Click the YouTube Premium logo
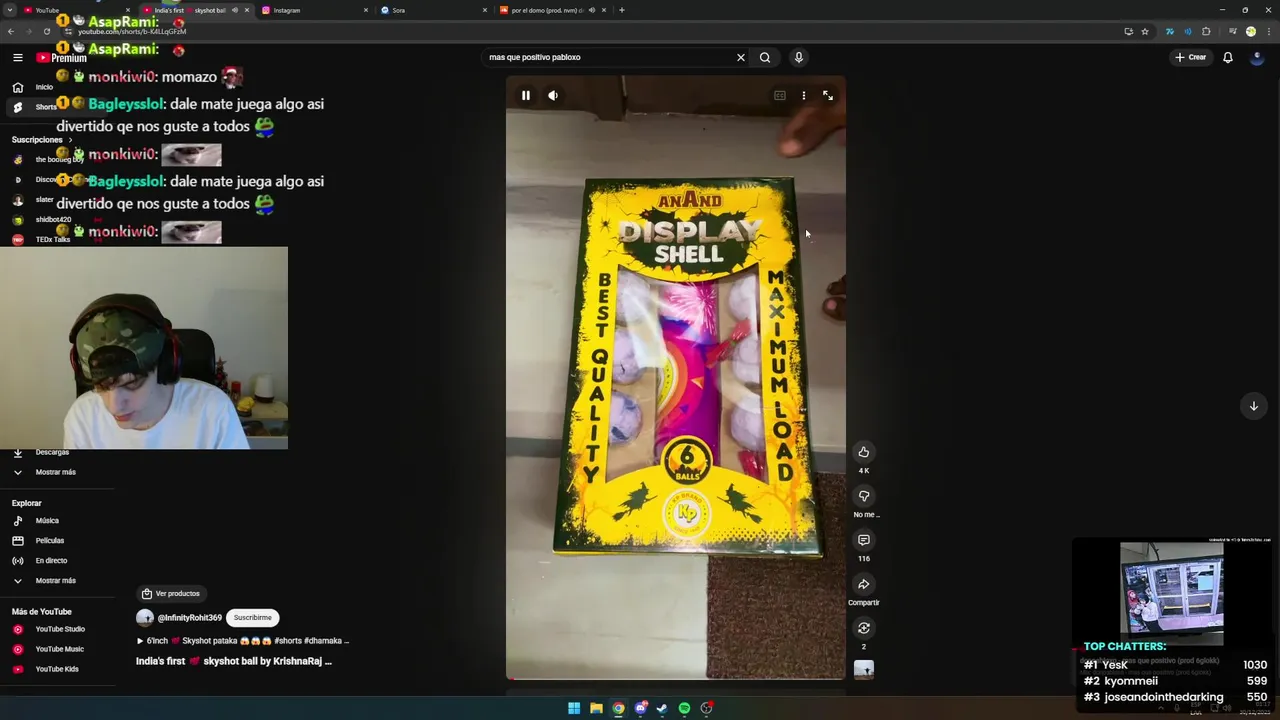The height and width of the screenshot is (720, 1280). pyautogui.click(x=61, y=58)
